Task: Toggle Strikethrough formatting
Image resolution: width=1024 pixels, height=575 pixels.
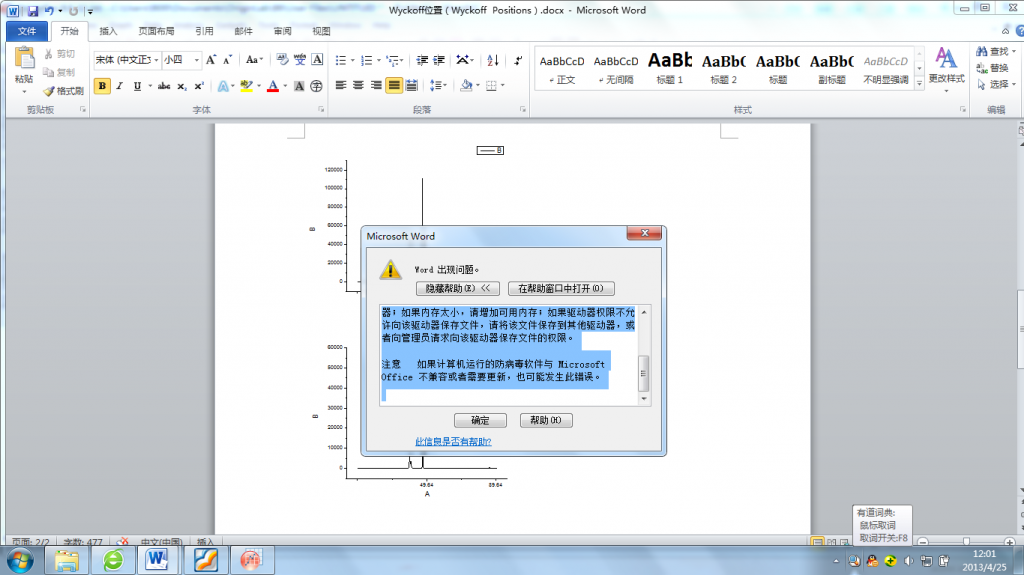Action: point(164,86)
